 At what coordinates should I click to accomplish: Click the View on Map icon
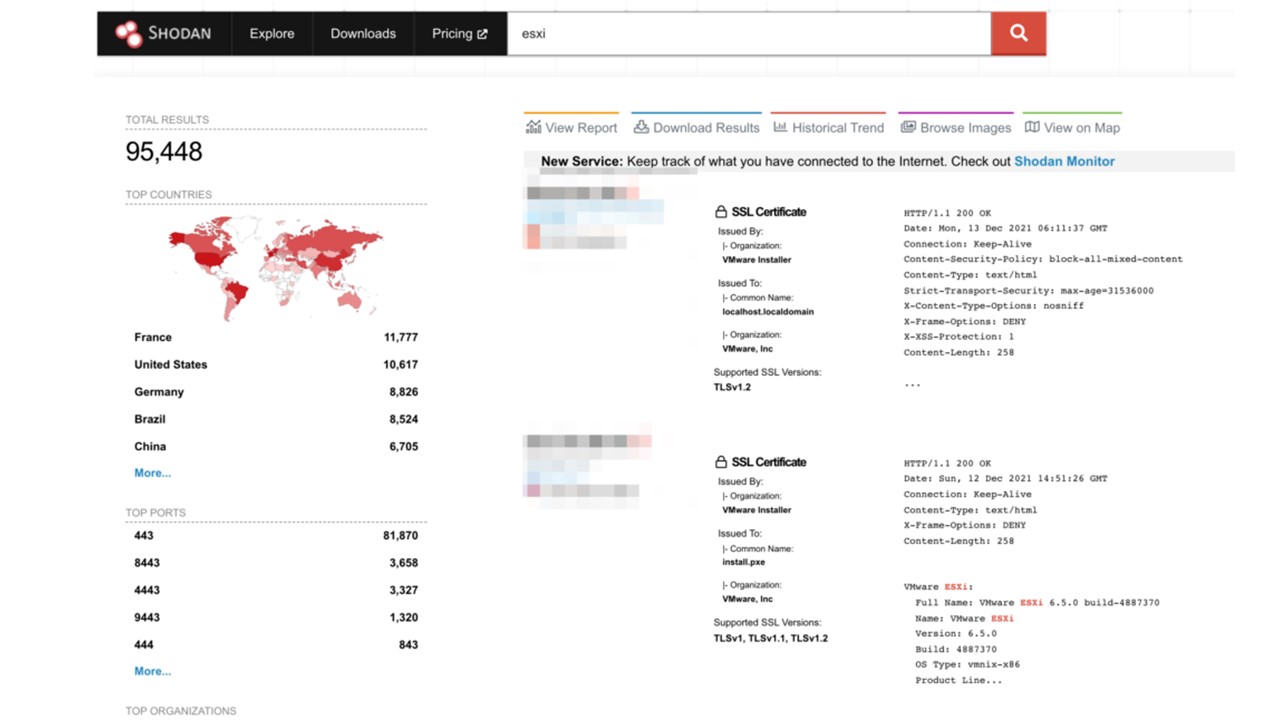(1032, 127)
